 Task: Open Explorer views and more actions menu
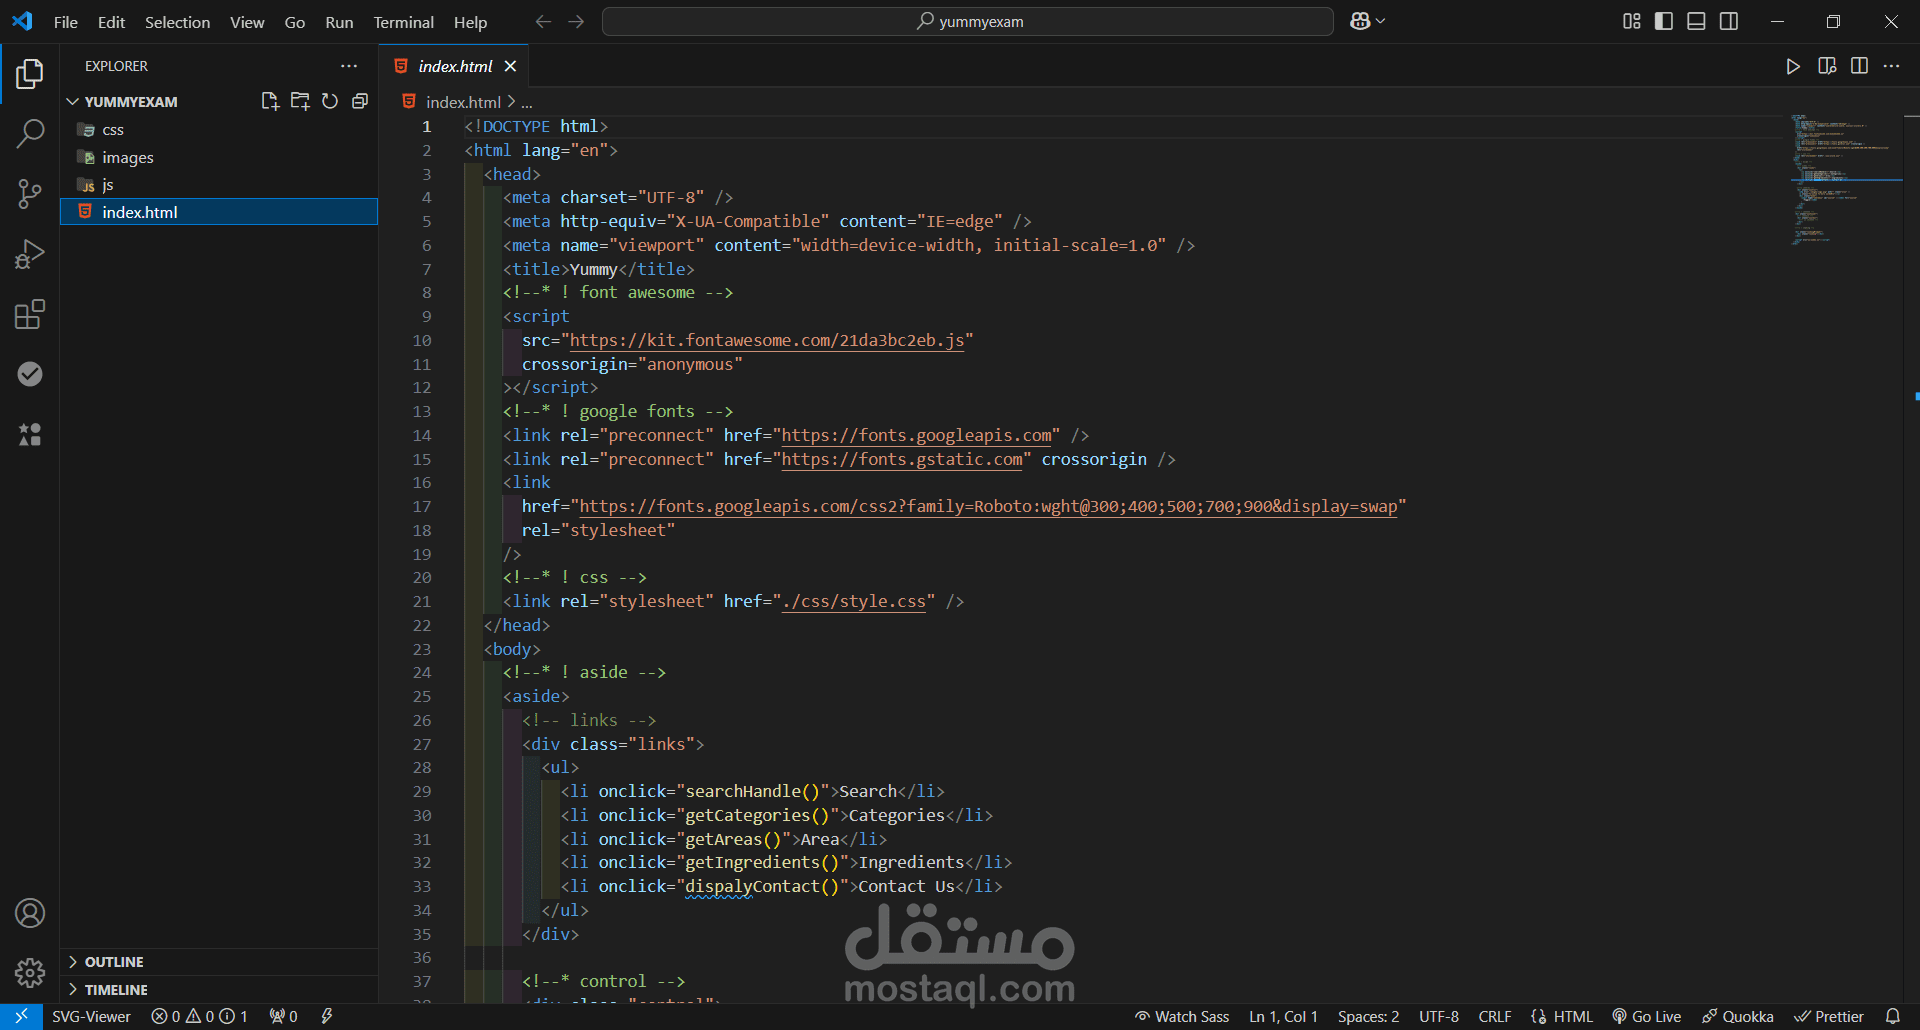point(349,66)
